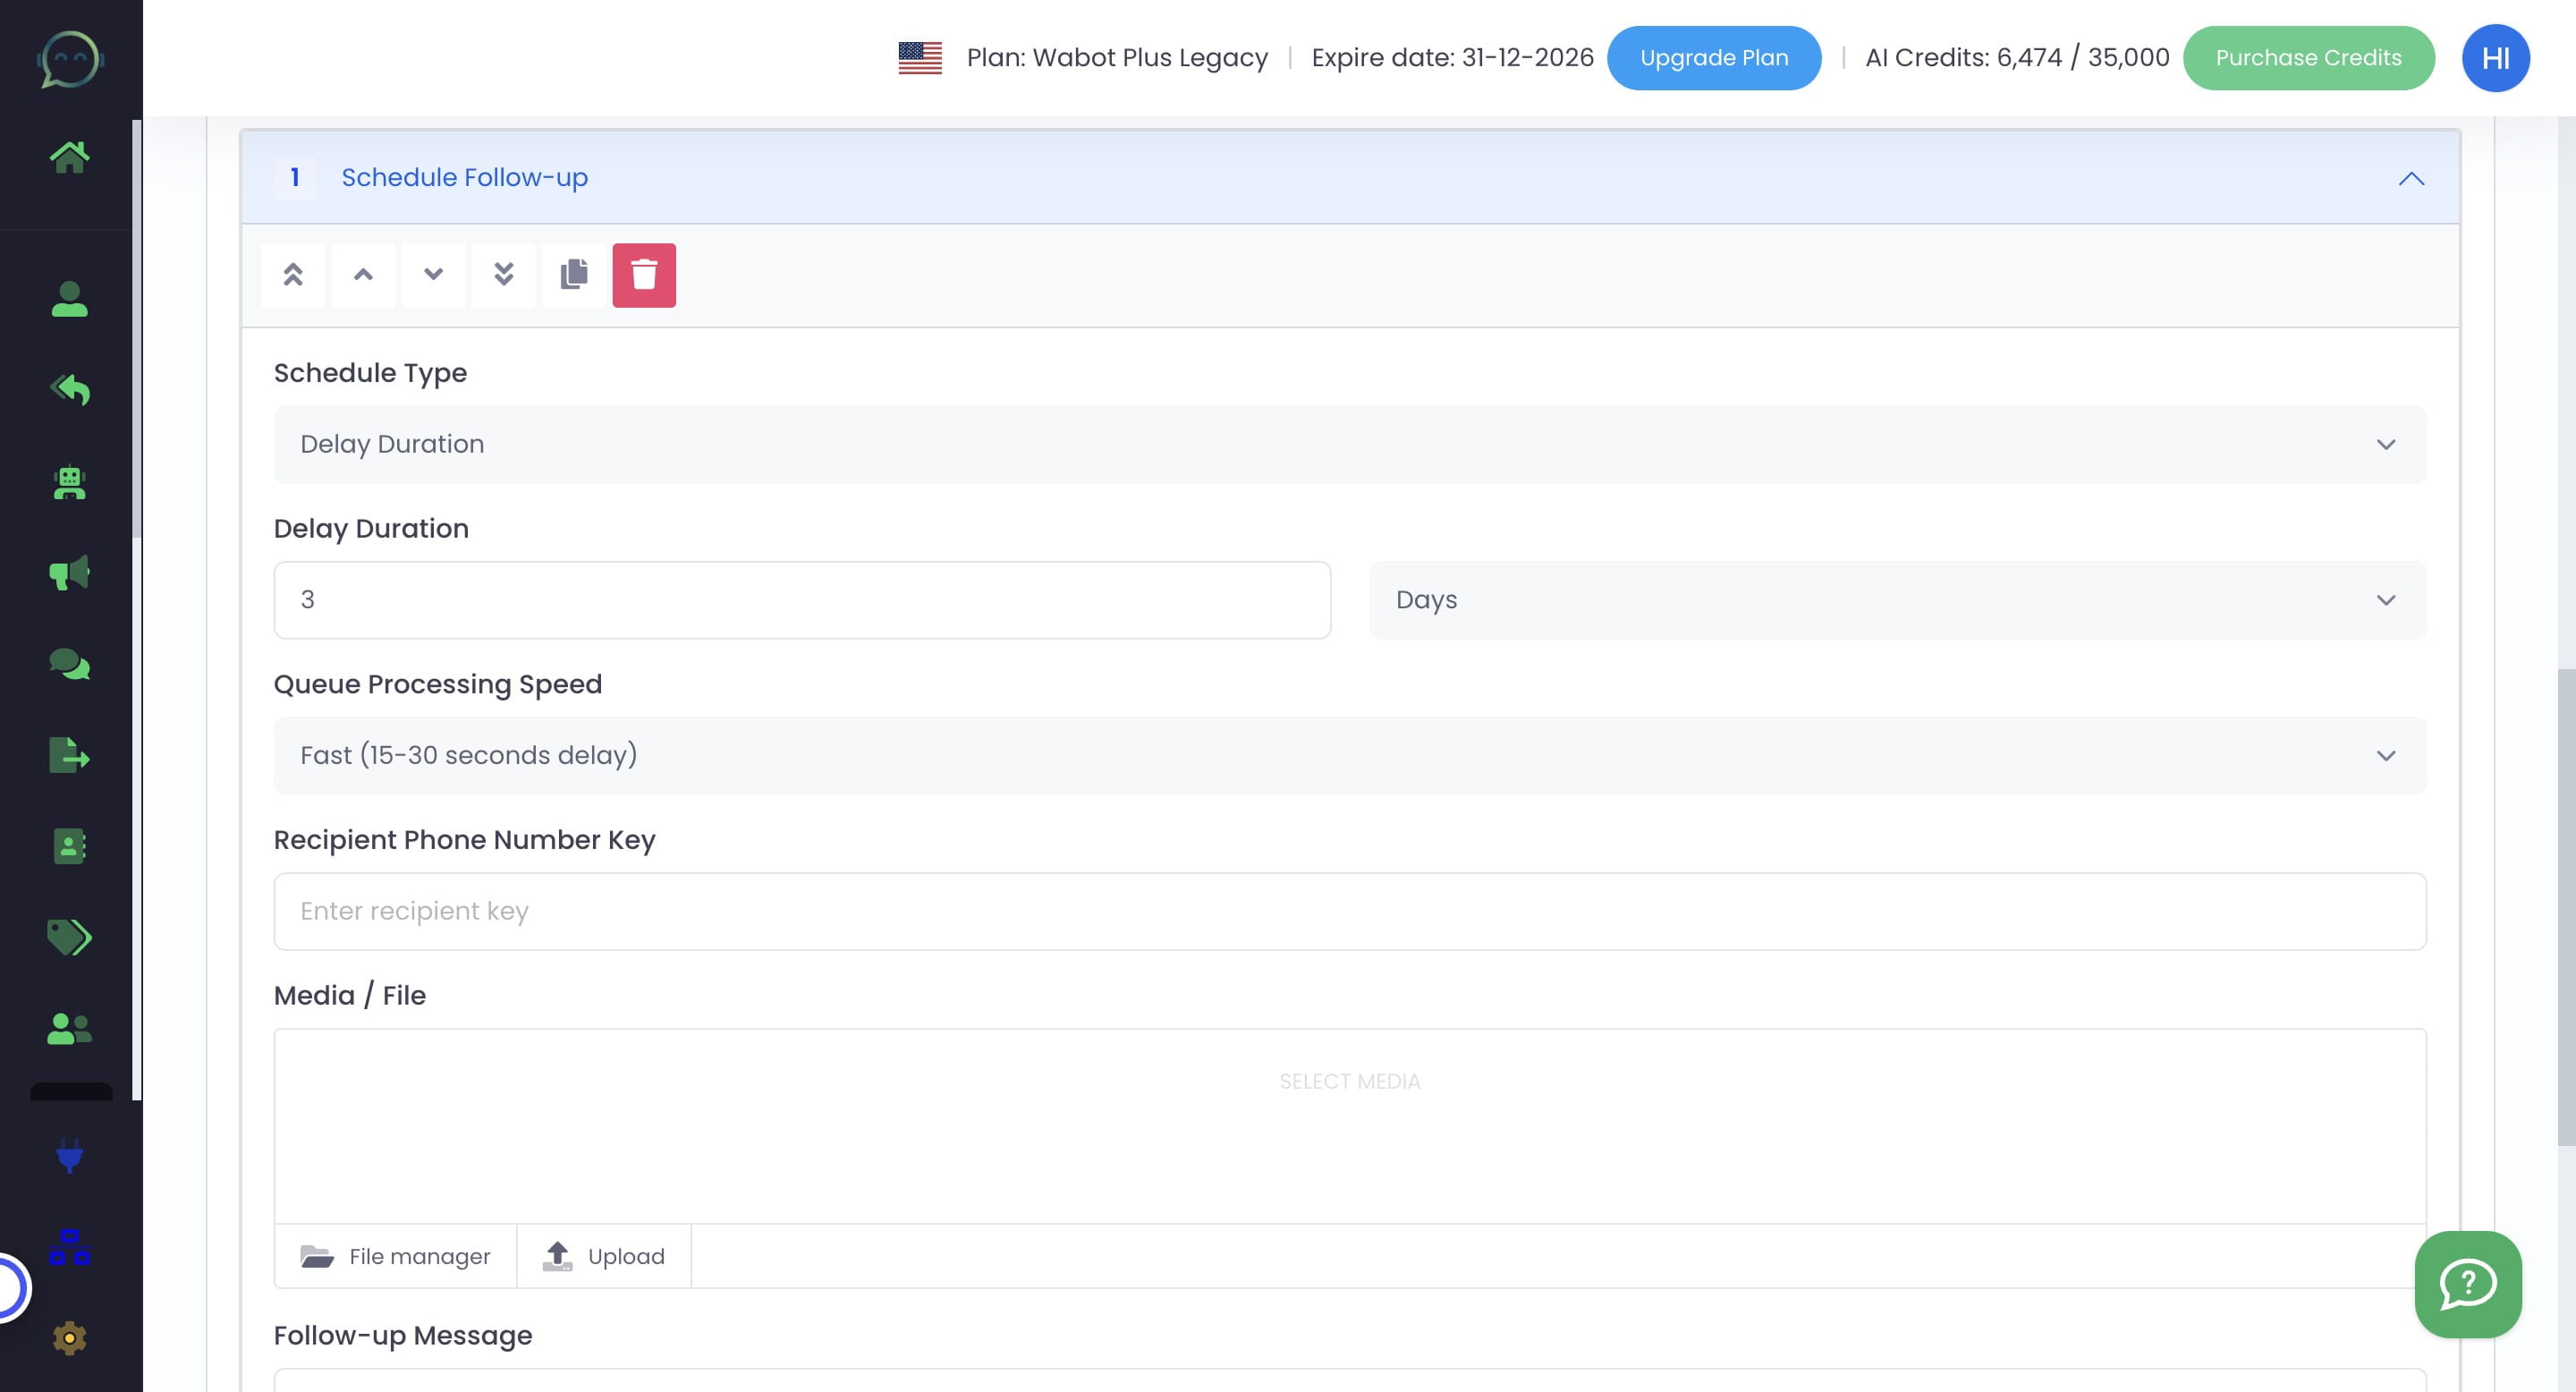Delete the follow-up with the red trash icon
This screenshot has width=2576, height=1392.
point(644,275)
